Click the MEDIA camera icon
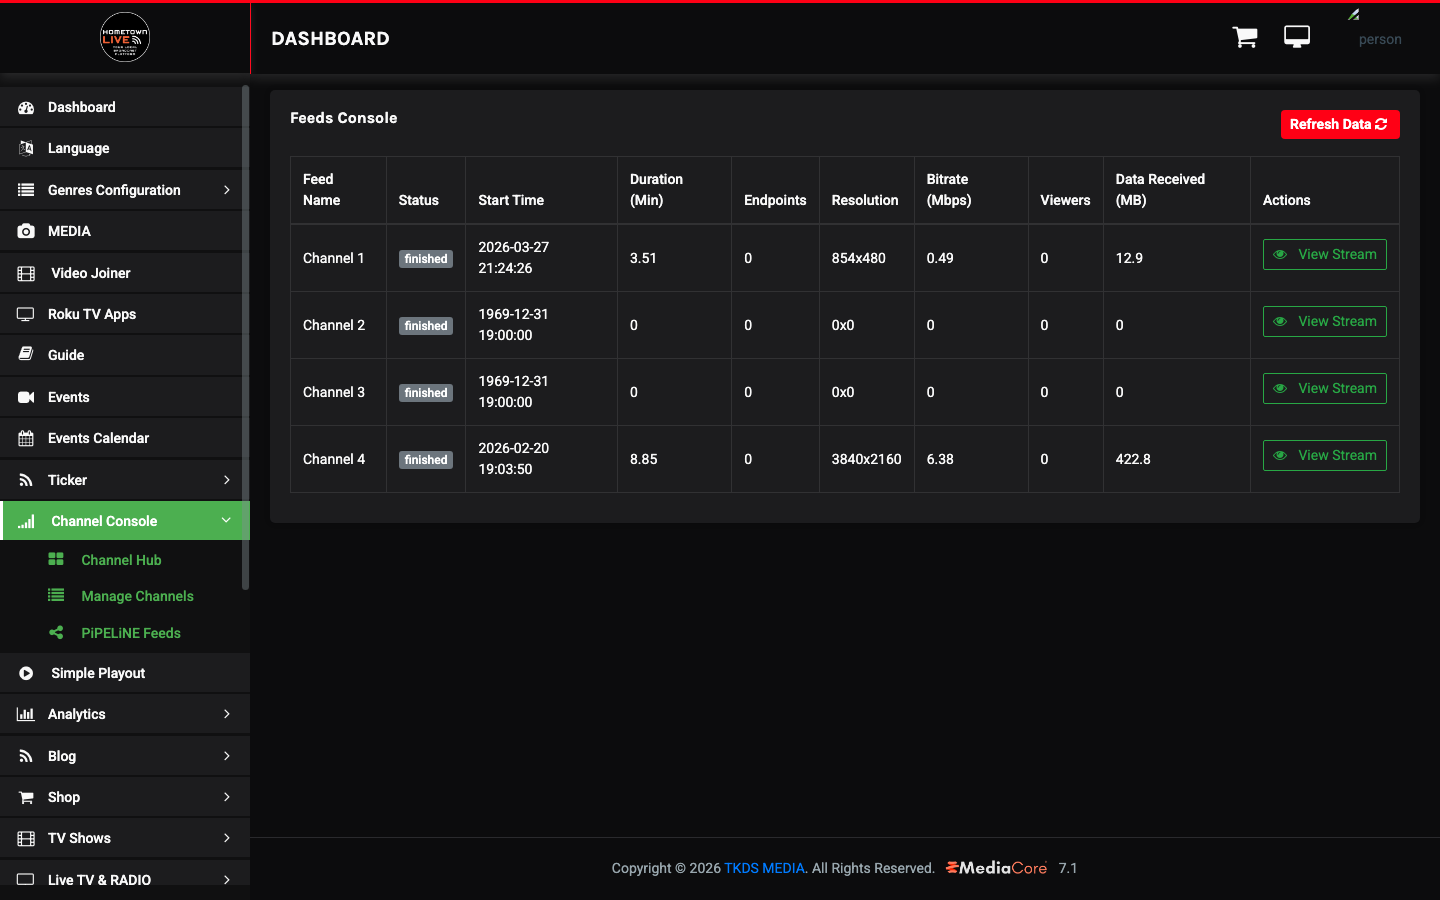Screen dimensions: 1440x900 pyautogui.click(x=26, y=231)
